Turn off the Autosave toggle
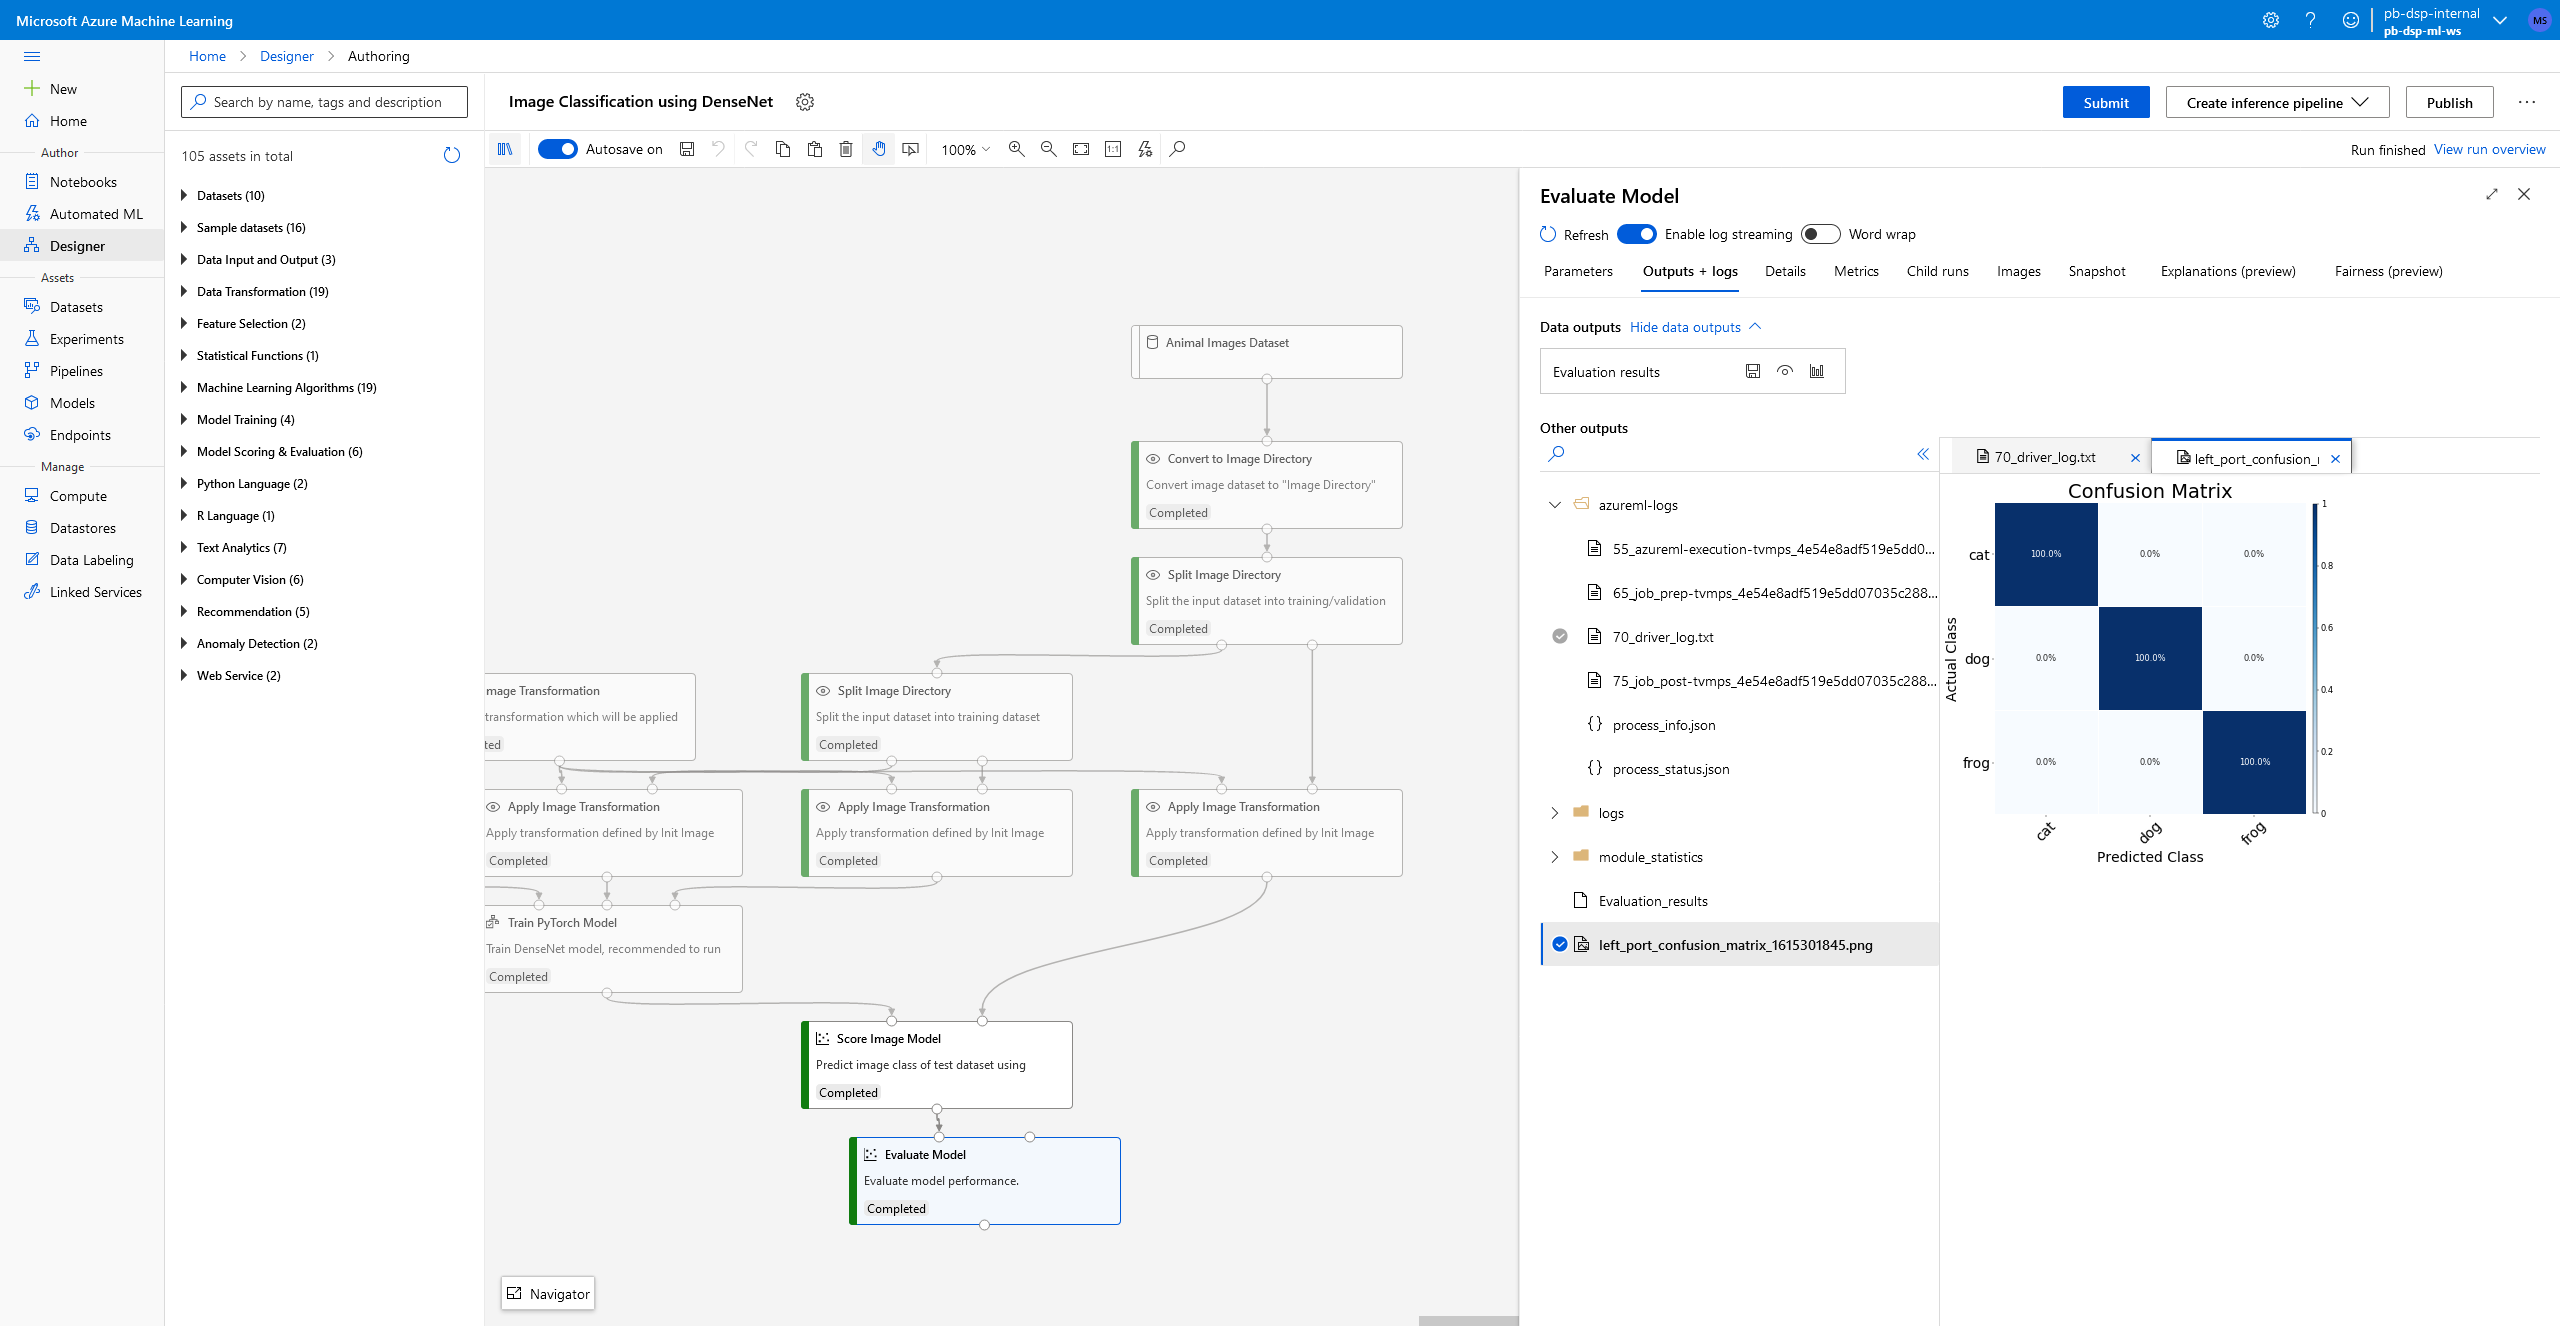The image size is (2560, 1326). [x=558, y=148]
